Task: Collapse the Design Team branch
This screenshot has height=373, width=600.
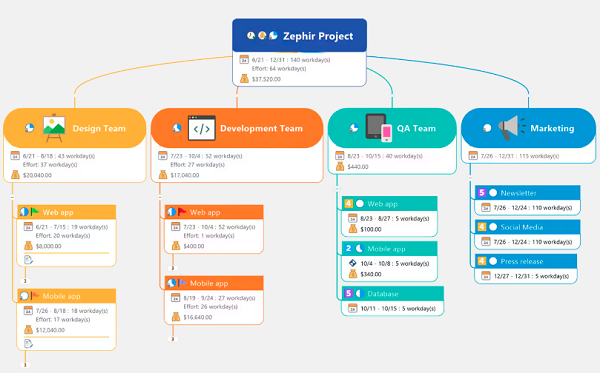Action: [13, 197]
